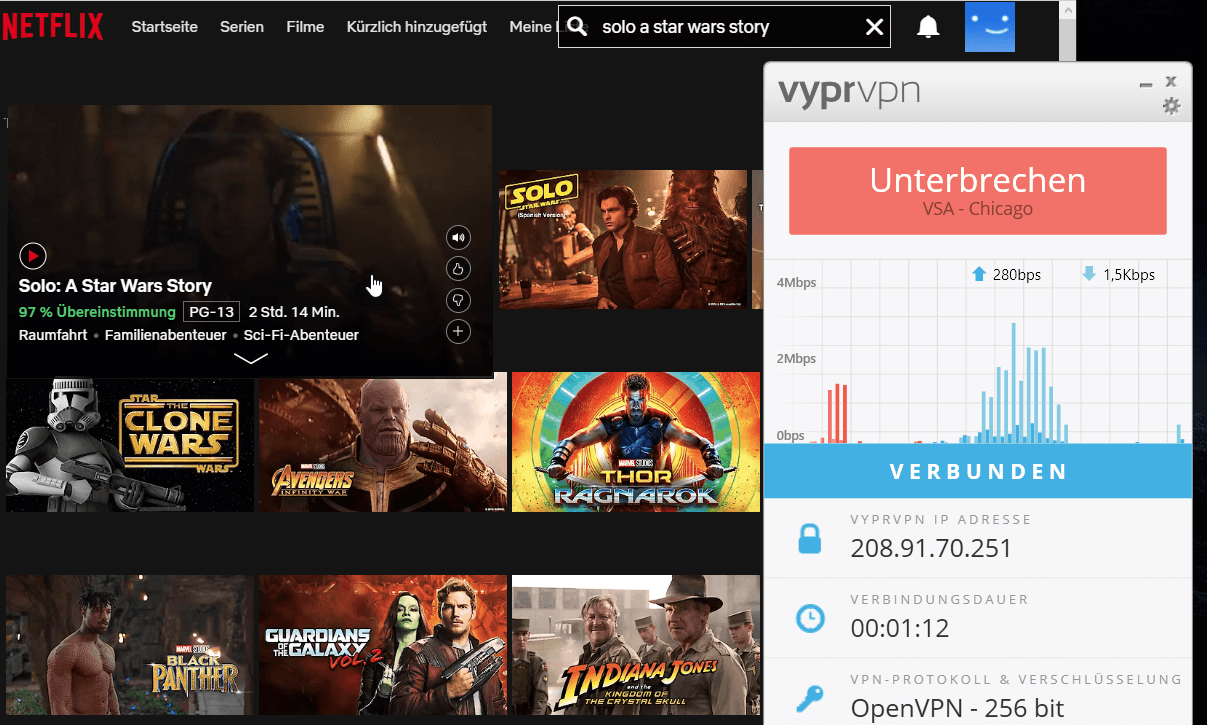Open the Solo Spanish Version thumbnail
The width and height of the screenshot is (1207, 725).
(623, 239)
